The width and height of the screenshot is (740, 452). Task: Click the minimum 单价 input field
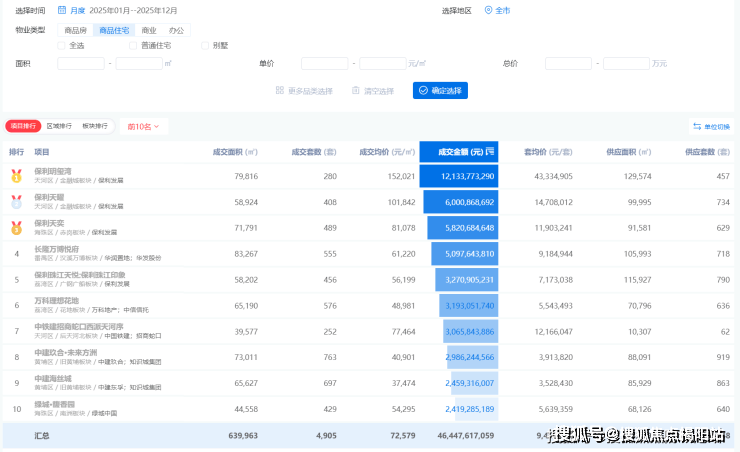coord(325,63)
